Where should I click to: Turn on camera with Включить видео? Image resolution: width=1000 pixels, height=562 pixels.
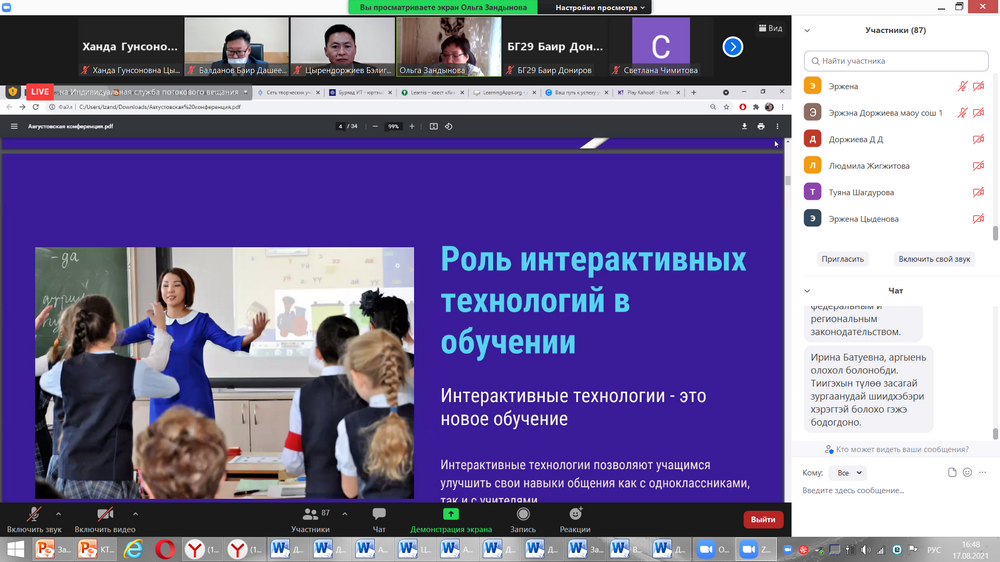[105, 515]
